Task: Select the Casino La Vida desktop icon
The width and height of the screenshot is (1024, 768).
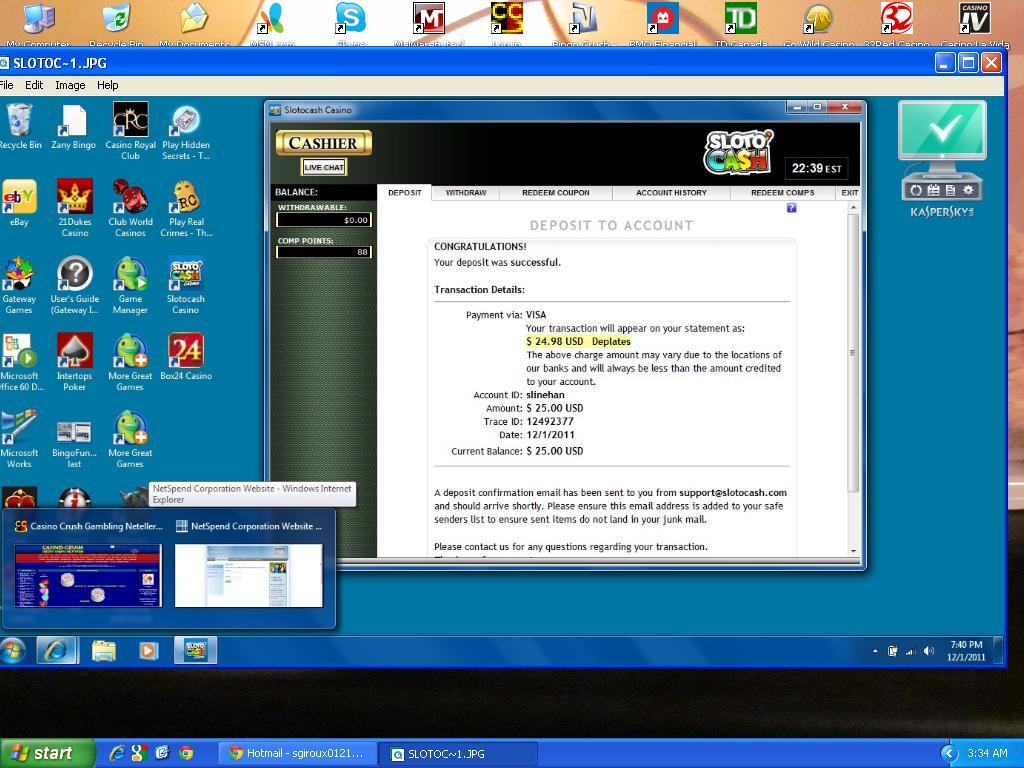Action: (x=975, y=23)
